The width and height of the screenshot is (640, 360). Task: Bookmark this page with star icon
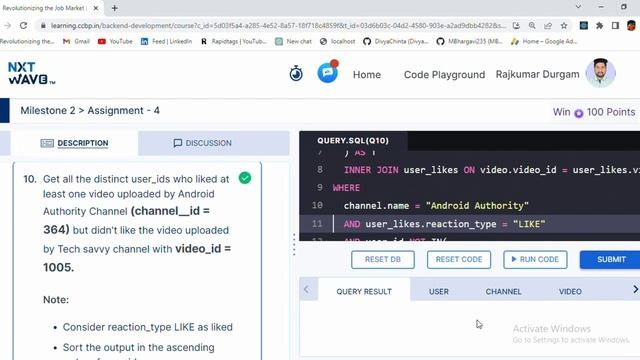pyautogui.click(x=564, y=25)
